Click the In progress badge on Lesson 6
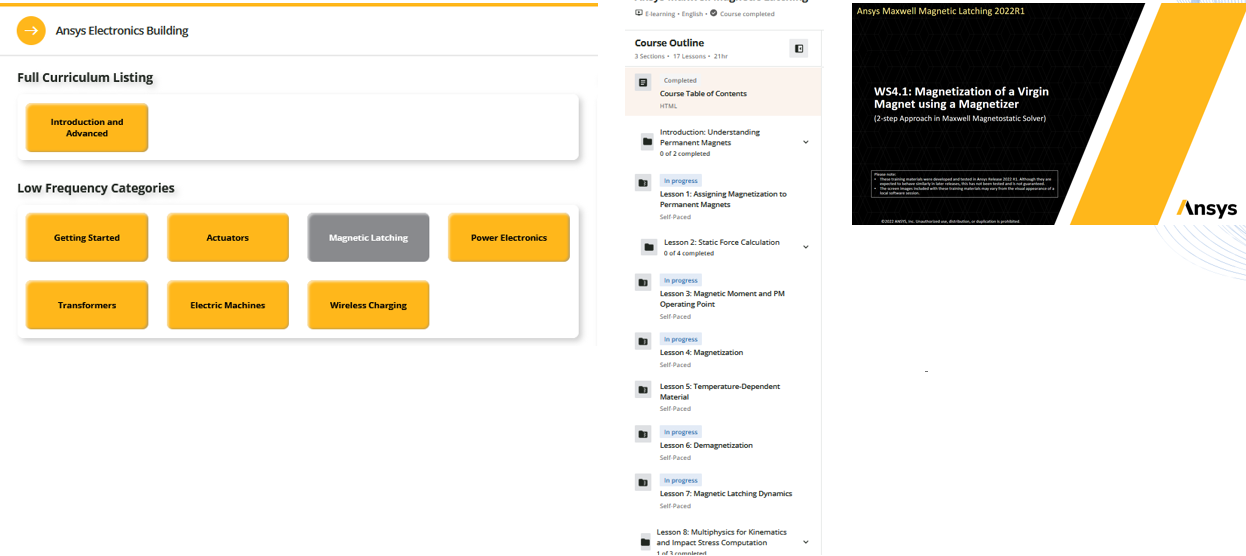This screenshot has width=1246, height=556. point(680,431)
